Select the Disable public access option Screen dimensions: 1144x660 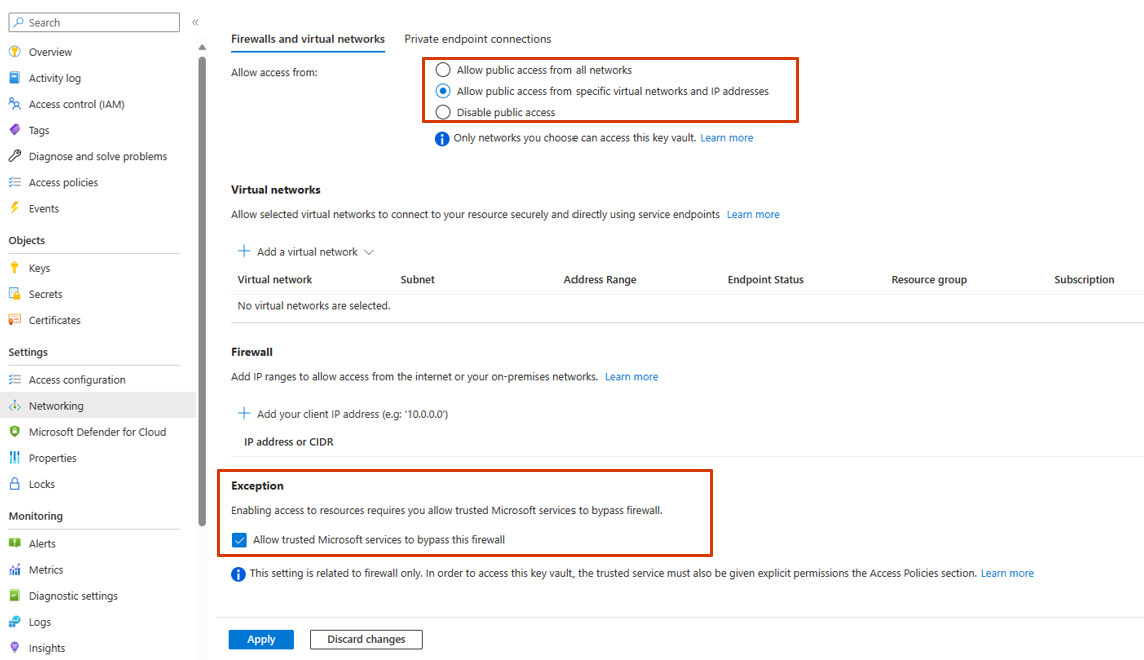[443, 112]
